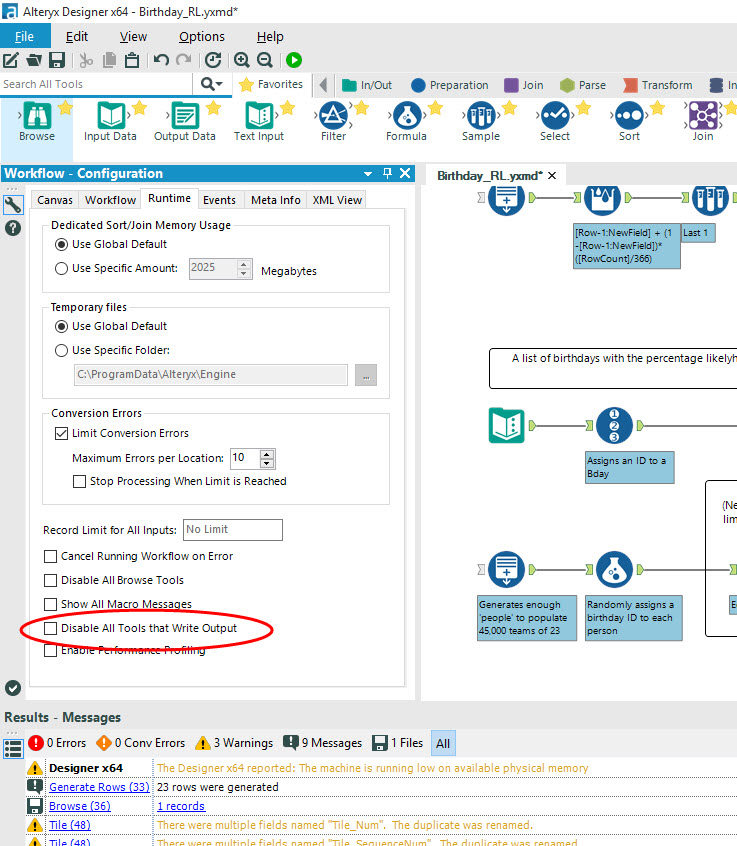Filter results by 9 Messages
This screenshot has height=846, width=737.
pos(323,743)
